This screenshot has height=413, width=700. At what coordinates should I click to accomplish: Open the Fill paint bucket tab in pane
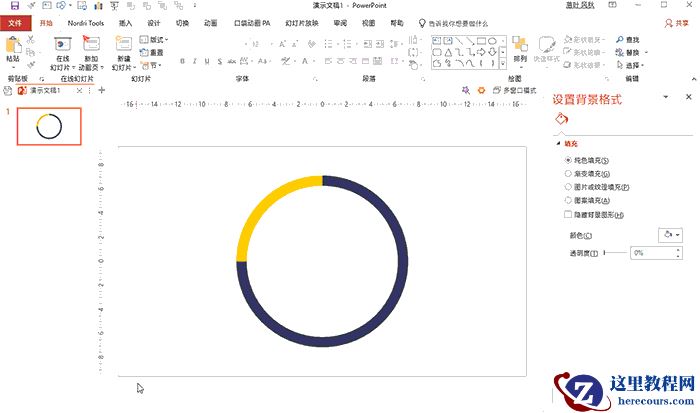click(x=561, y=119)
